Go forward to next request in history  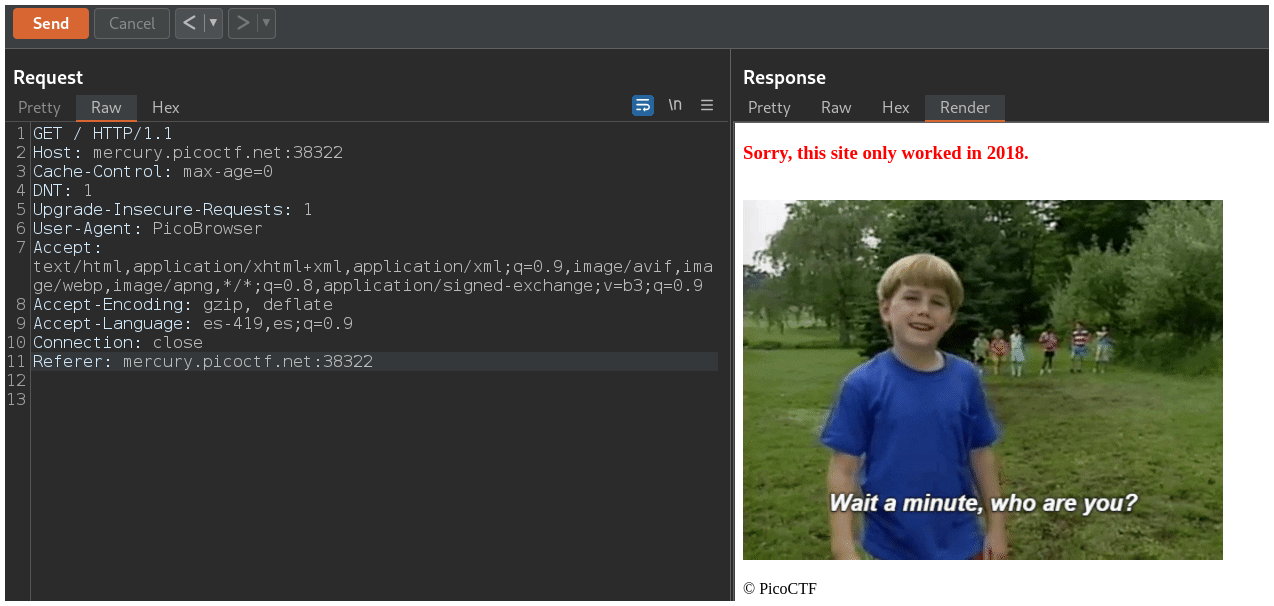click(x=243, y=23)
